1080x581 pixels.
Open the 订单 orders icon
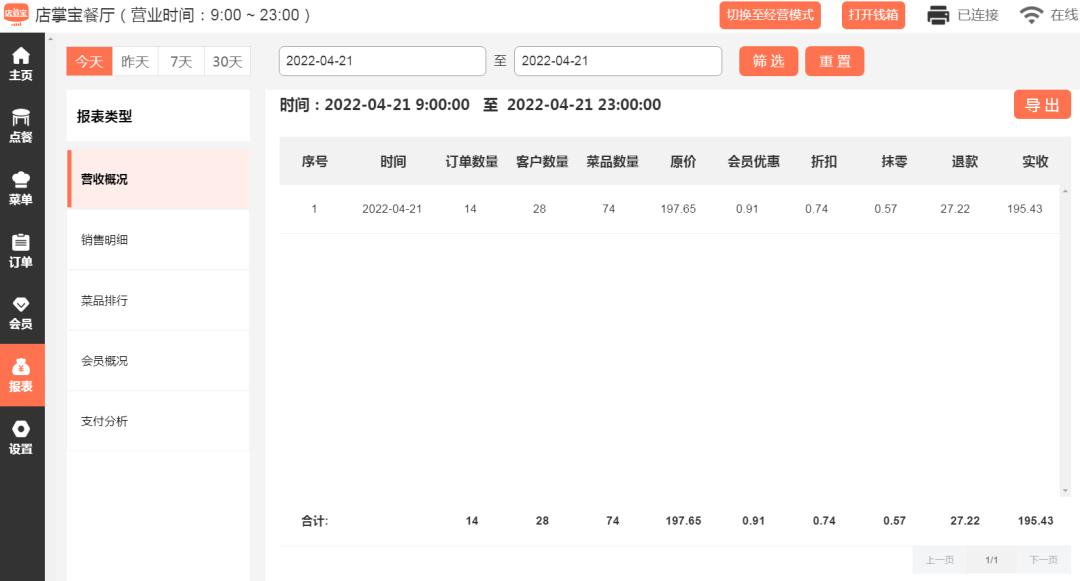click(x=21, y=251)
